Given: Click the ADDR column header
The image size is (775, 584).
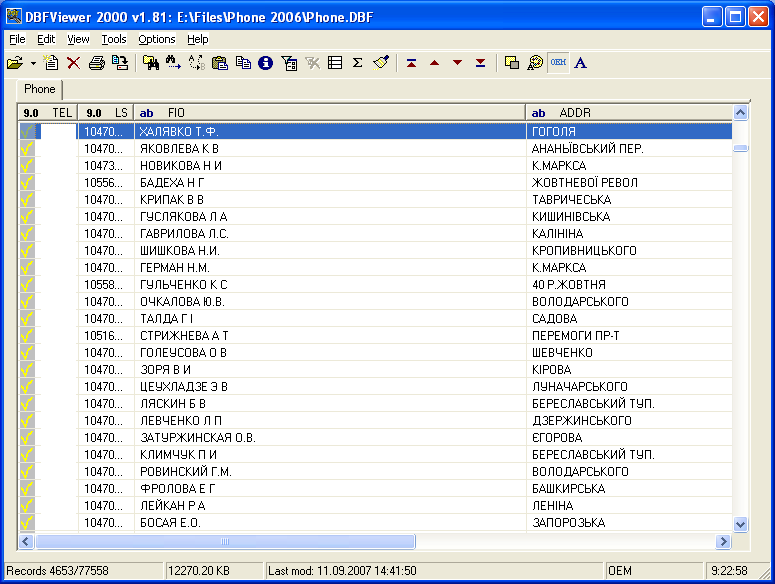Looking at the screenshot, I should click(x=629, y=113).
